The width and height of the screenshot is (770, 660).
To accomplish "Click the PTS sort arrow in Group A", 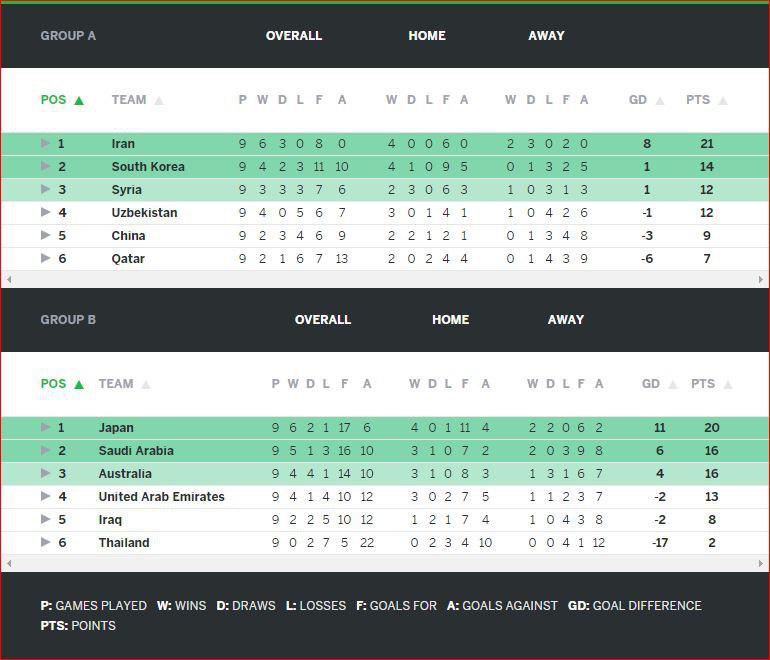I will pyautogui.click(x=722, y=100).
